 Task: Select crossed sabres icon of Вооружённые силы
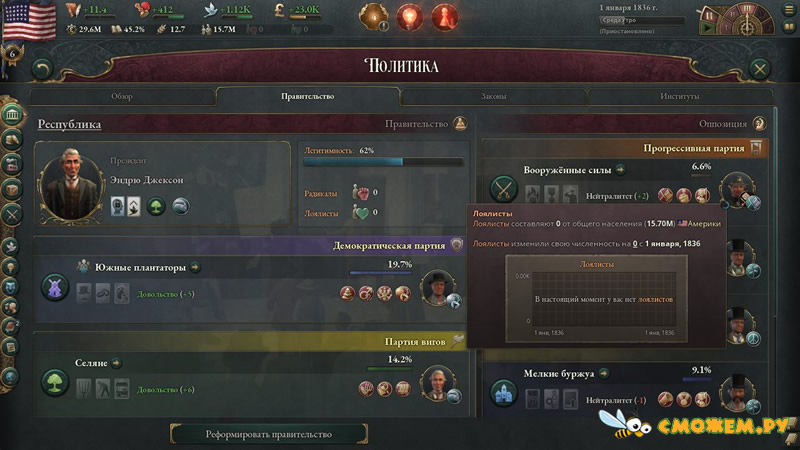504,189
